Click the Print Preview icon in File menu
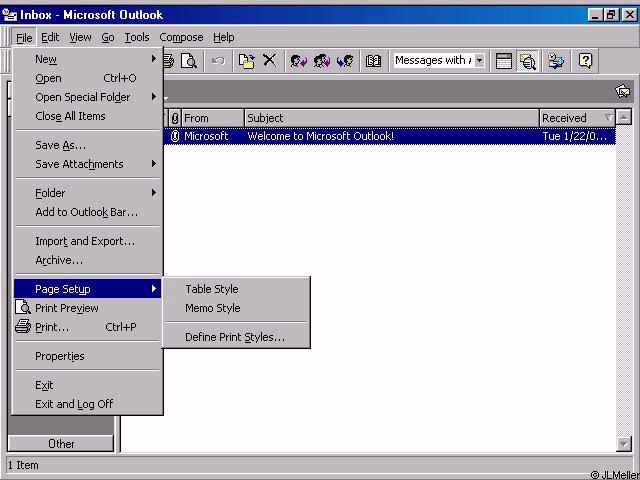The width and height of the screenshot is (640, 480). pyautogui.click(x=22, y=307)
